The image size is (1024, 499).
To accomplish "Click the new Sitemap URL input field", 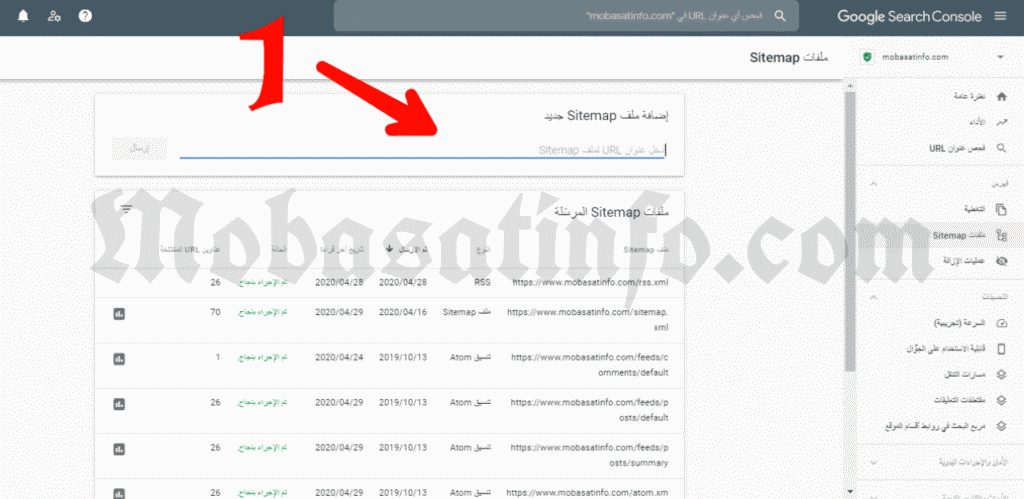I will click(423, 150).
